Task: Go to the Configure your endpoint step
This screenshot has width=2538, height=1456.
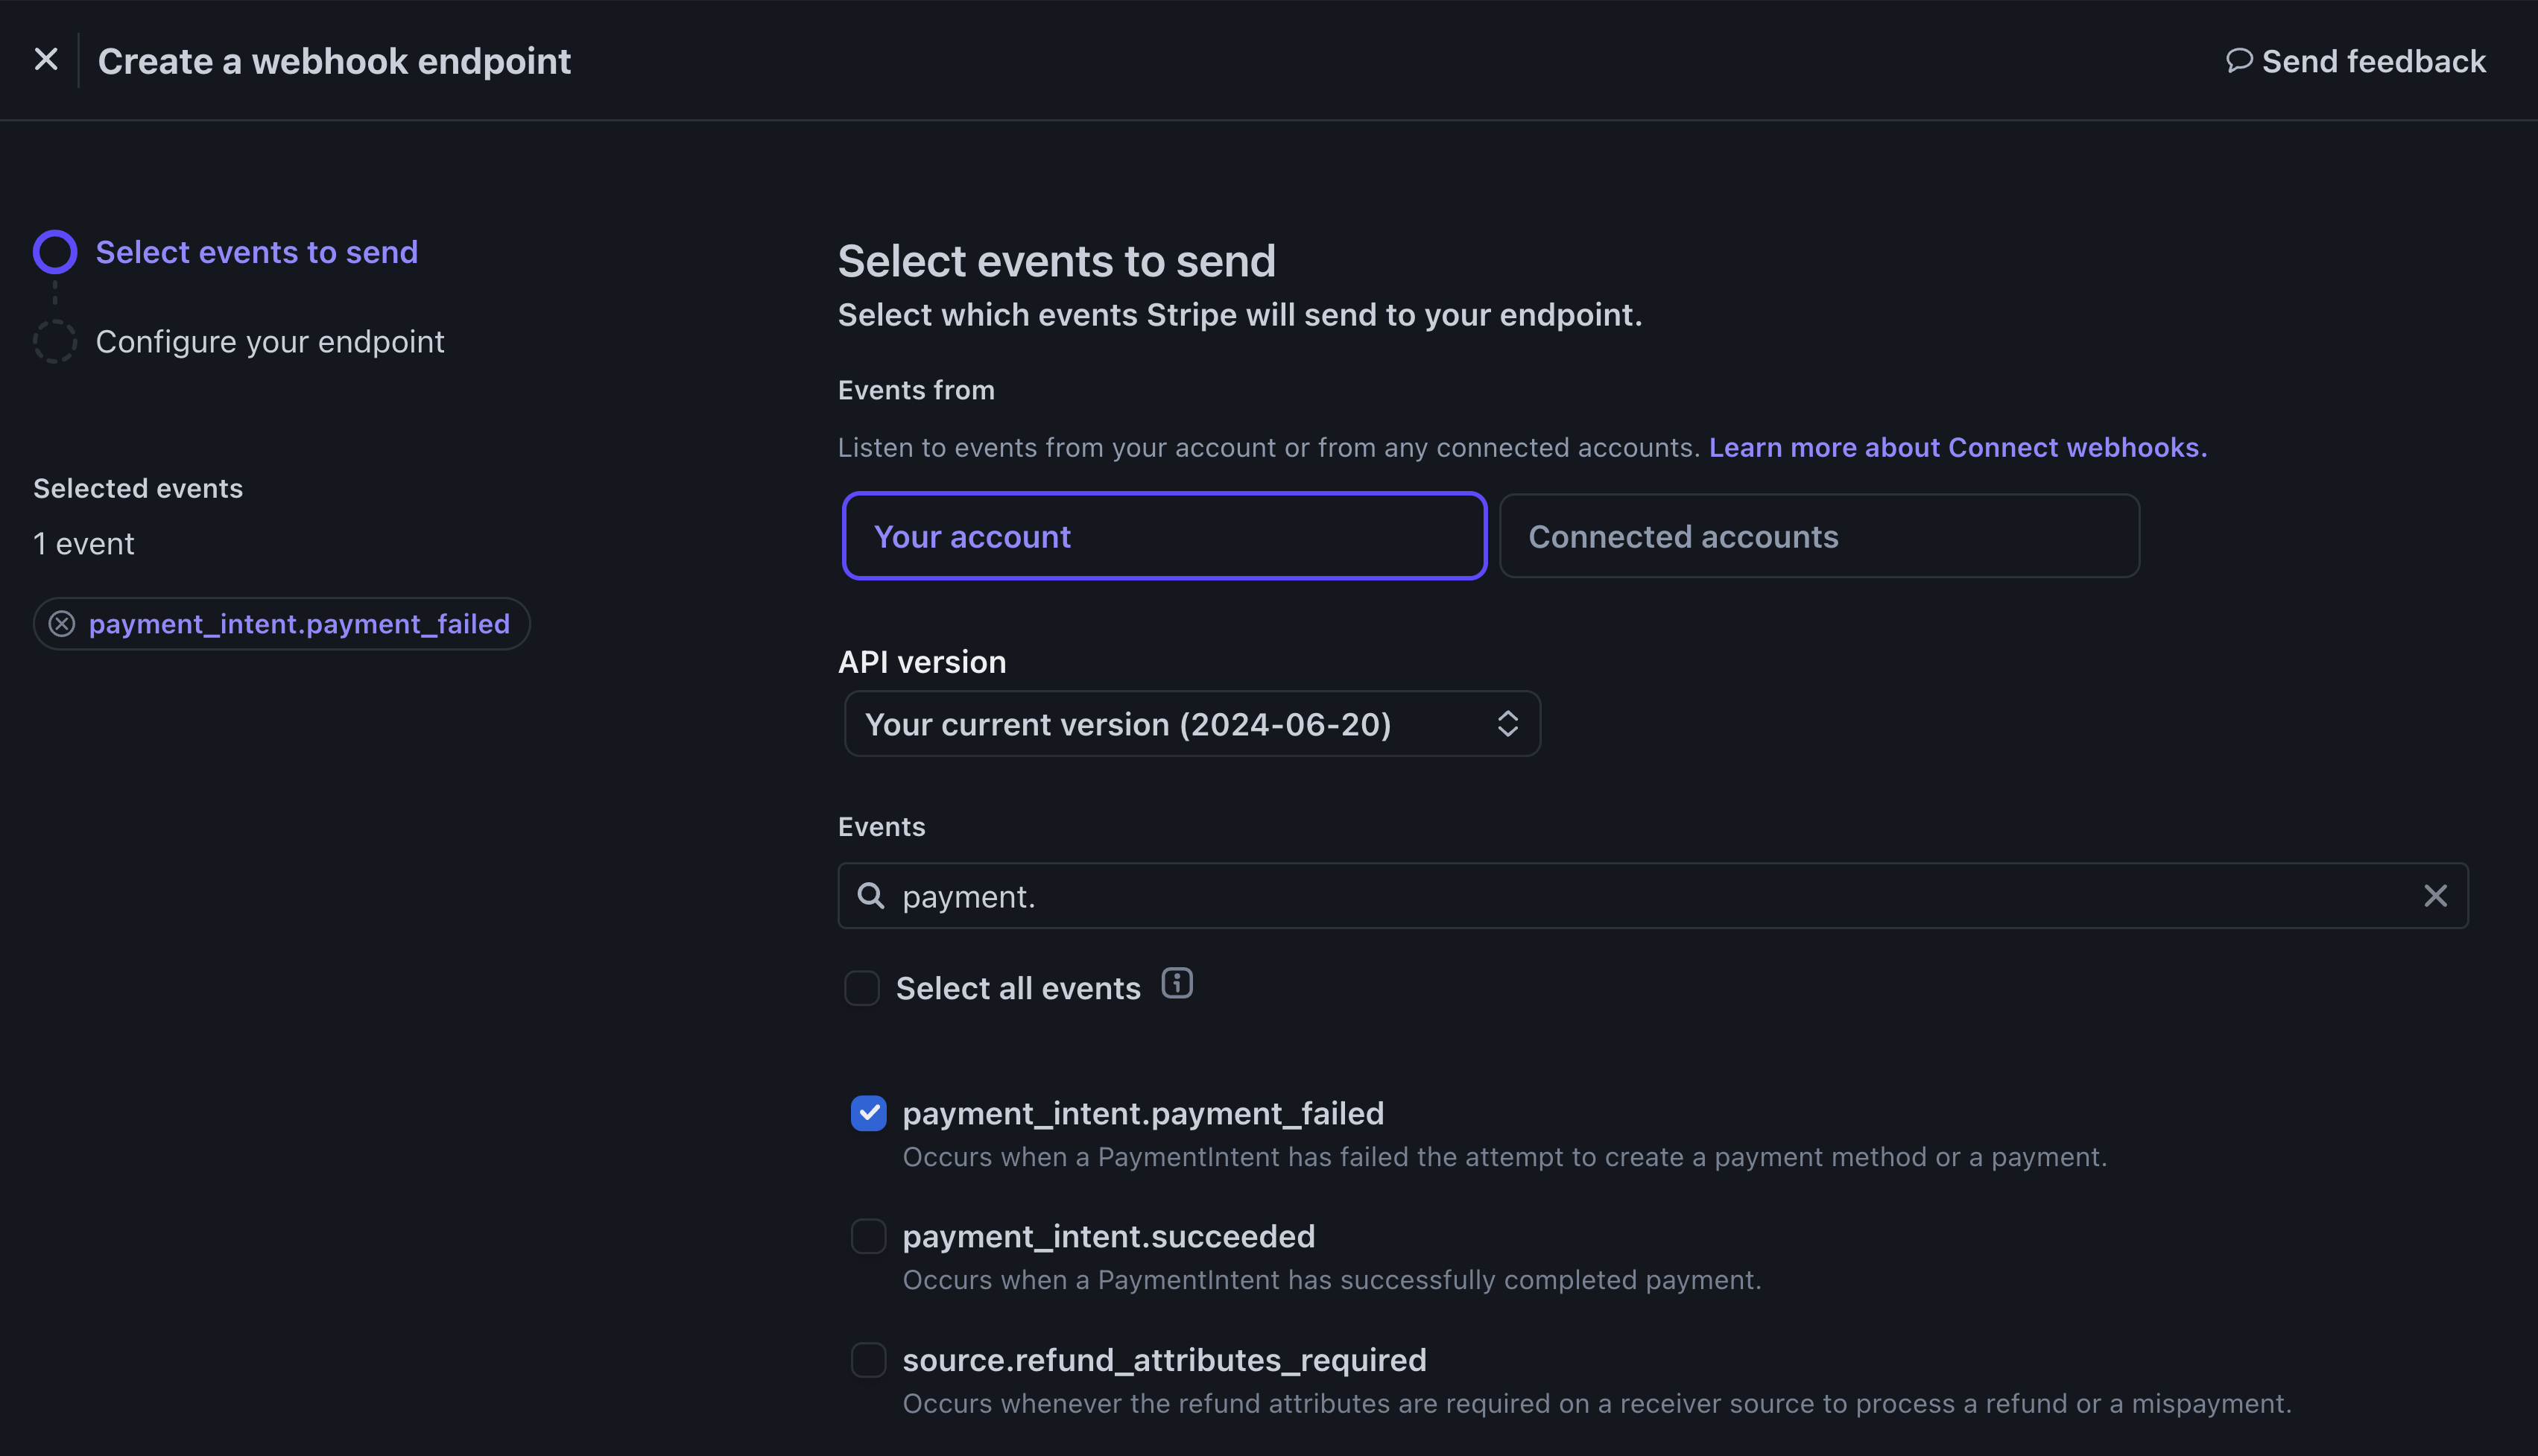Action: pyautogui.click(x=270, y=342)
